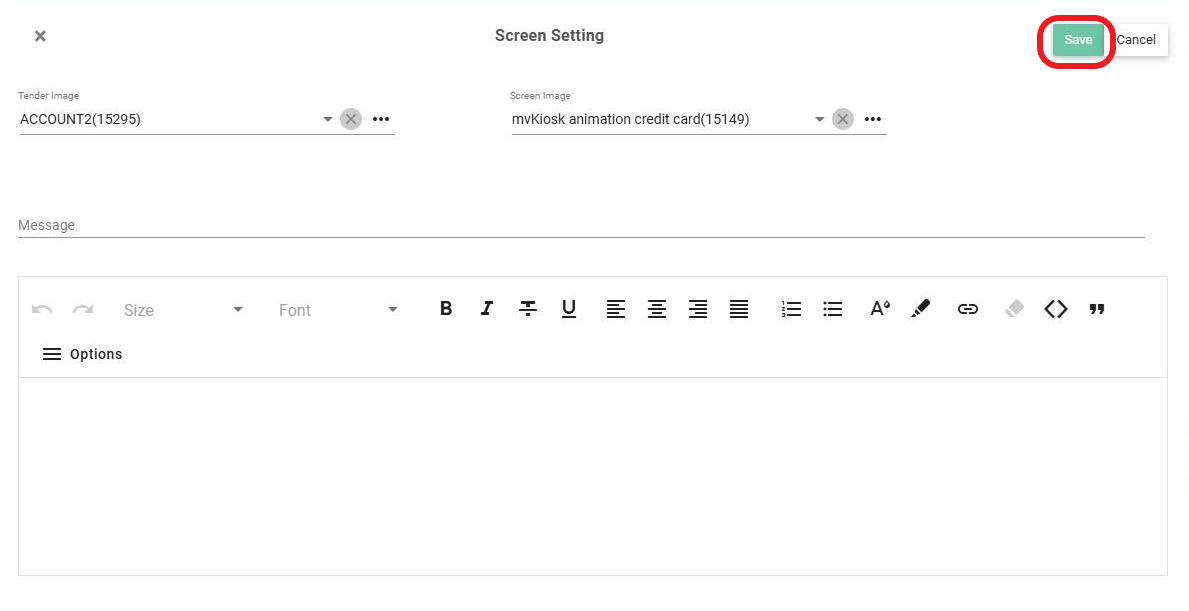Expand the Font dropdown
The height and width of the screenshot is (611, 1189).
tap(338, 310)
